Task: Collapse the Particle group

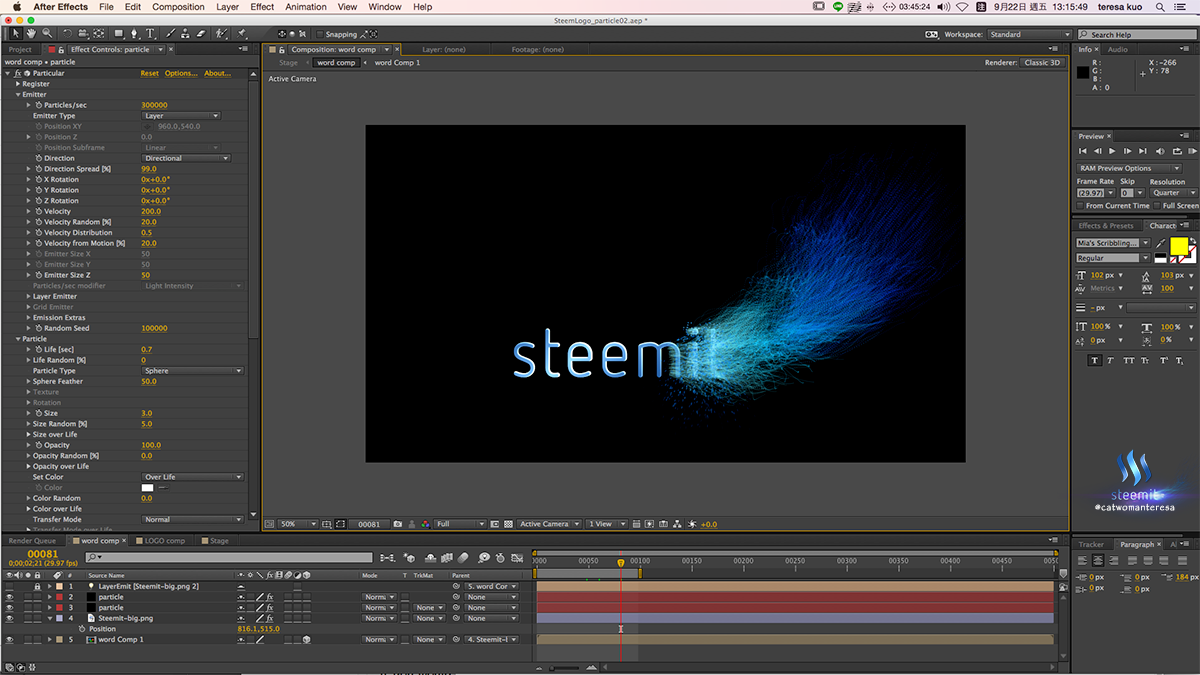Action: pyautogui.click(x=19, y=339)
